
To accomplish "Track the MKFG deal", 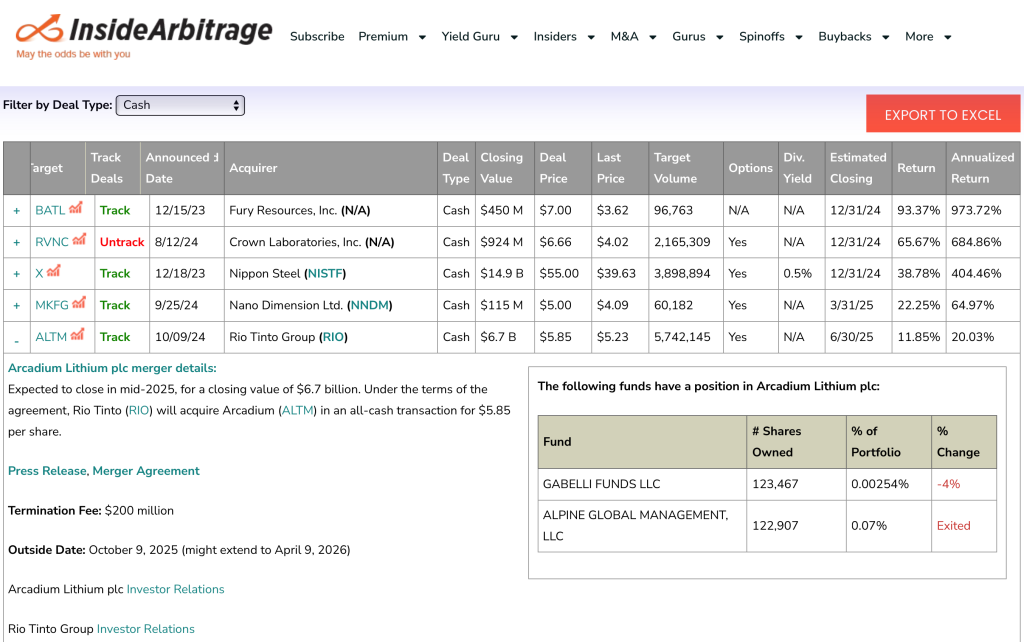I will coord(115,305).
